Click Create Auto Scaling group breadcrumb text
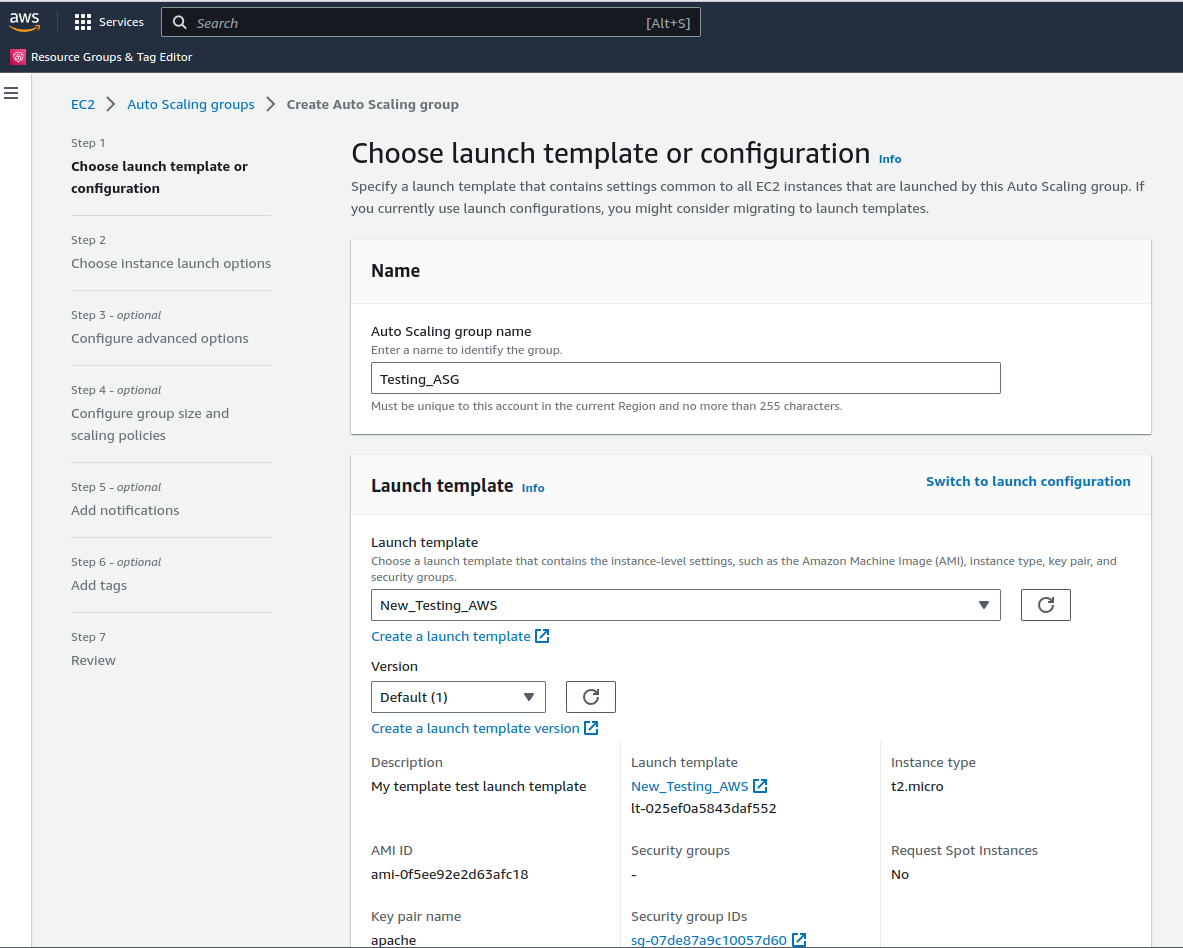This screenshot has height=948, width=1183. [x=373, y=104]
